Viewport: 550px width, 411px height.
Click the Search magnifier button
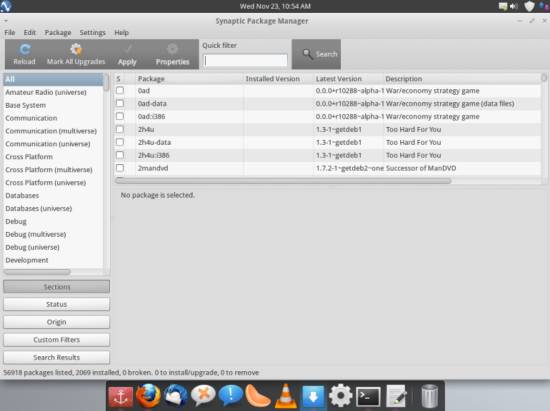tap(316, 54)
